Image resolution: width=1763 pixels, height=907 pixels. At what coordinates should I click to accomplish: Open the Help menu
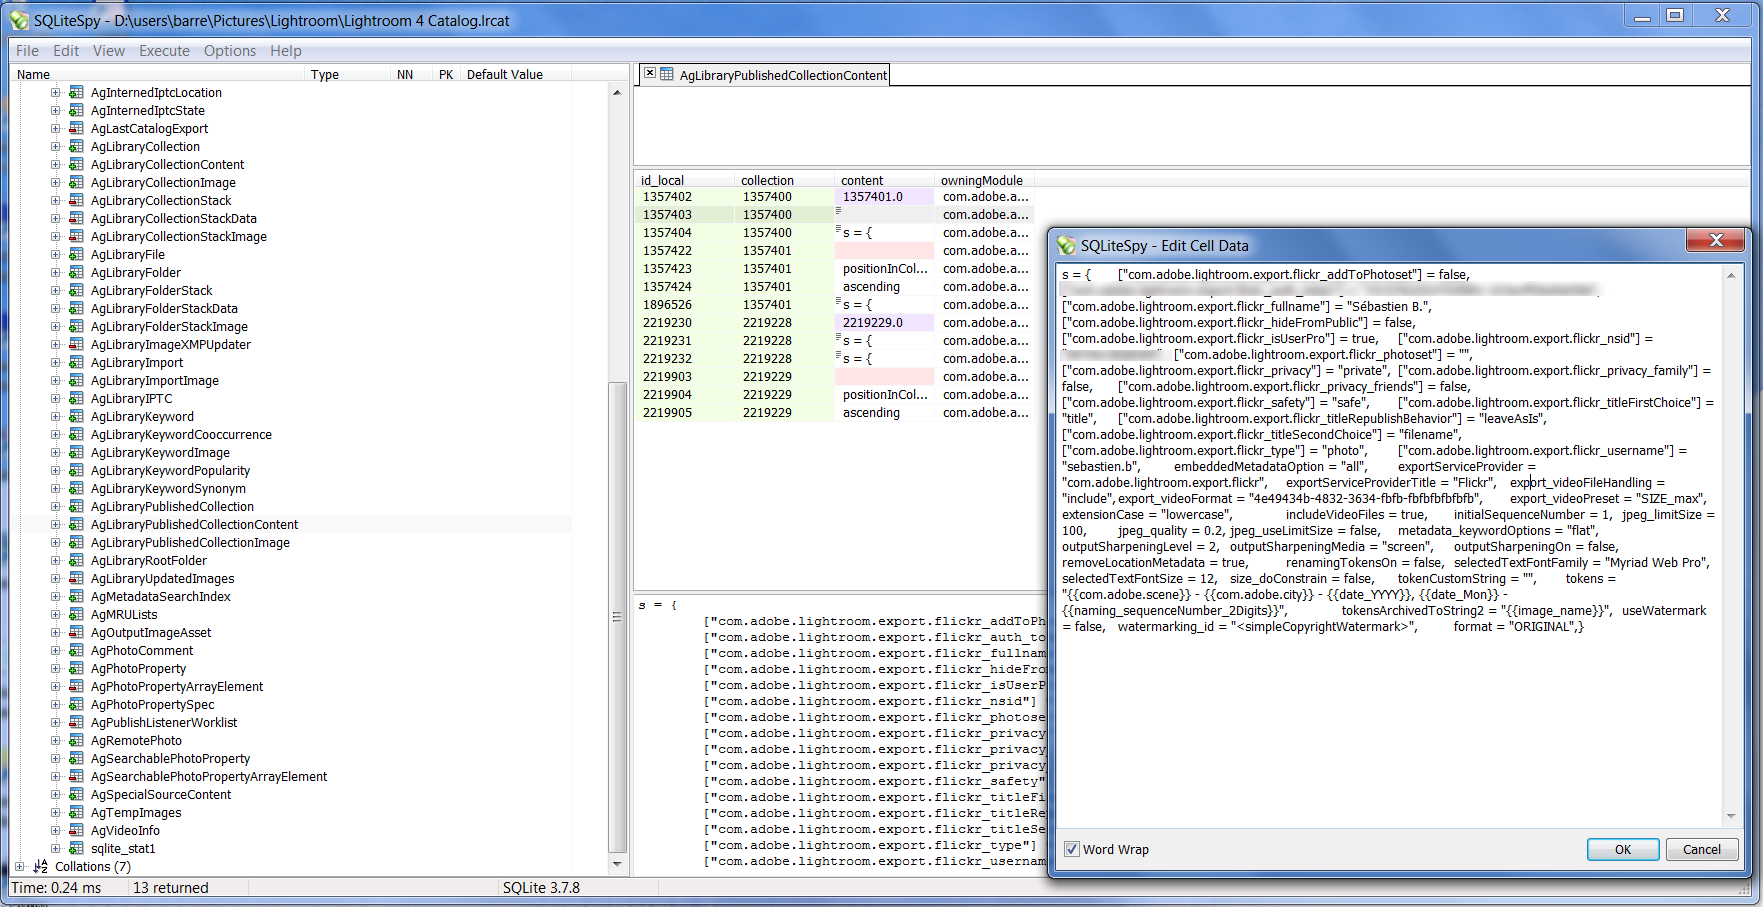click(x=285, y=51)
